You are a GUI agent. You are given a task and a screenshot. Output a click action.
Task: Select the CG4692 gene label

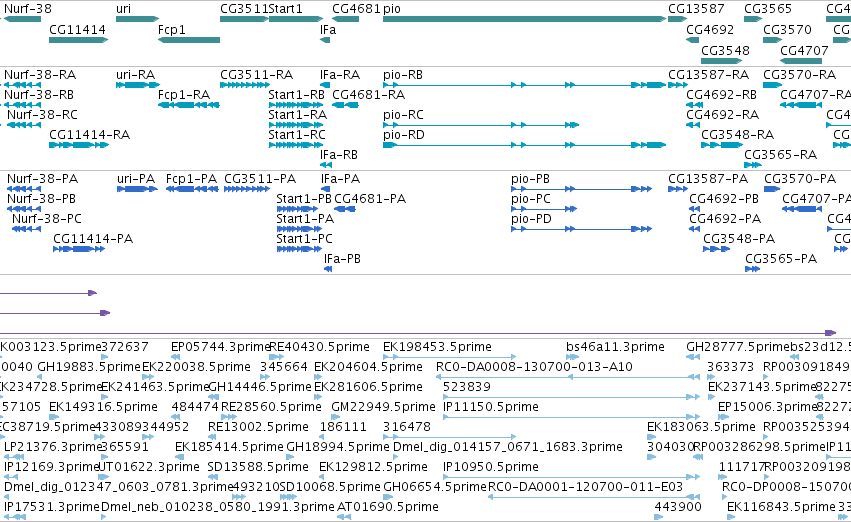click(x=710, y=29)
